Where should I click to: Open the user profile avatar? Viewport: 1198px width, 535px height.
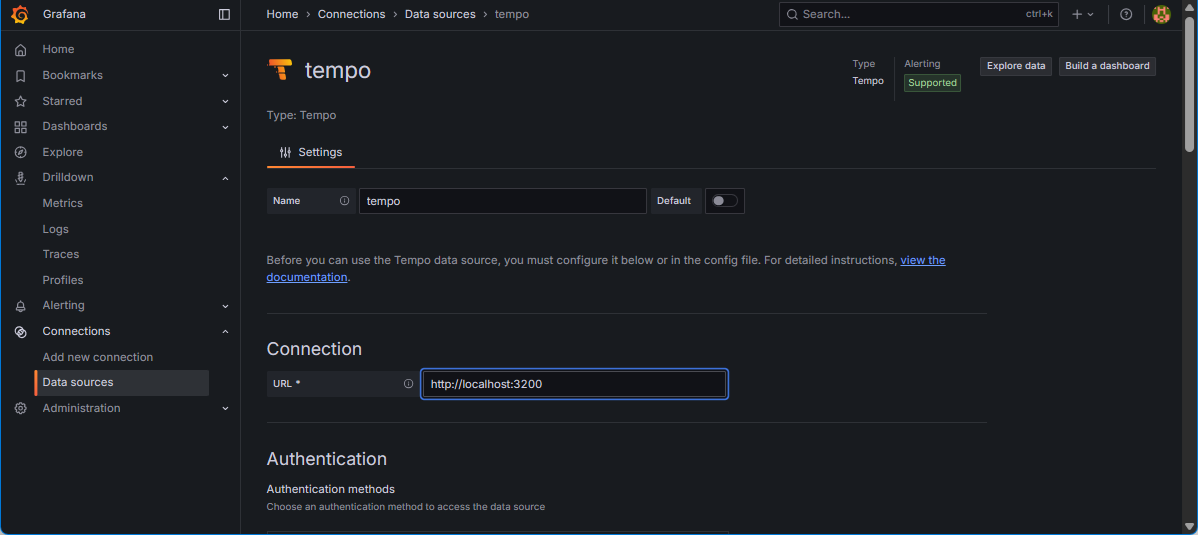1161,14
